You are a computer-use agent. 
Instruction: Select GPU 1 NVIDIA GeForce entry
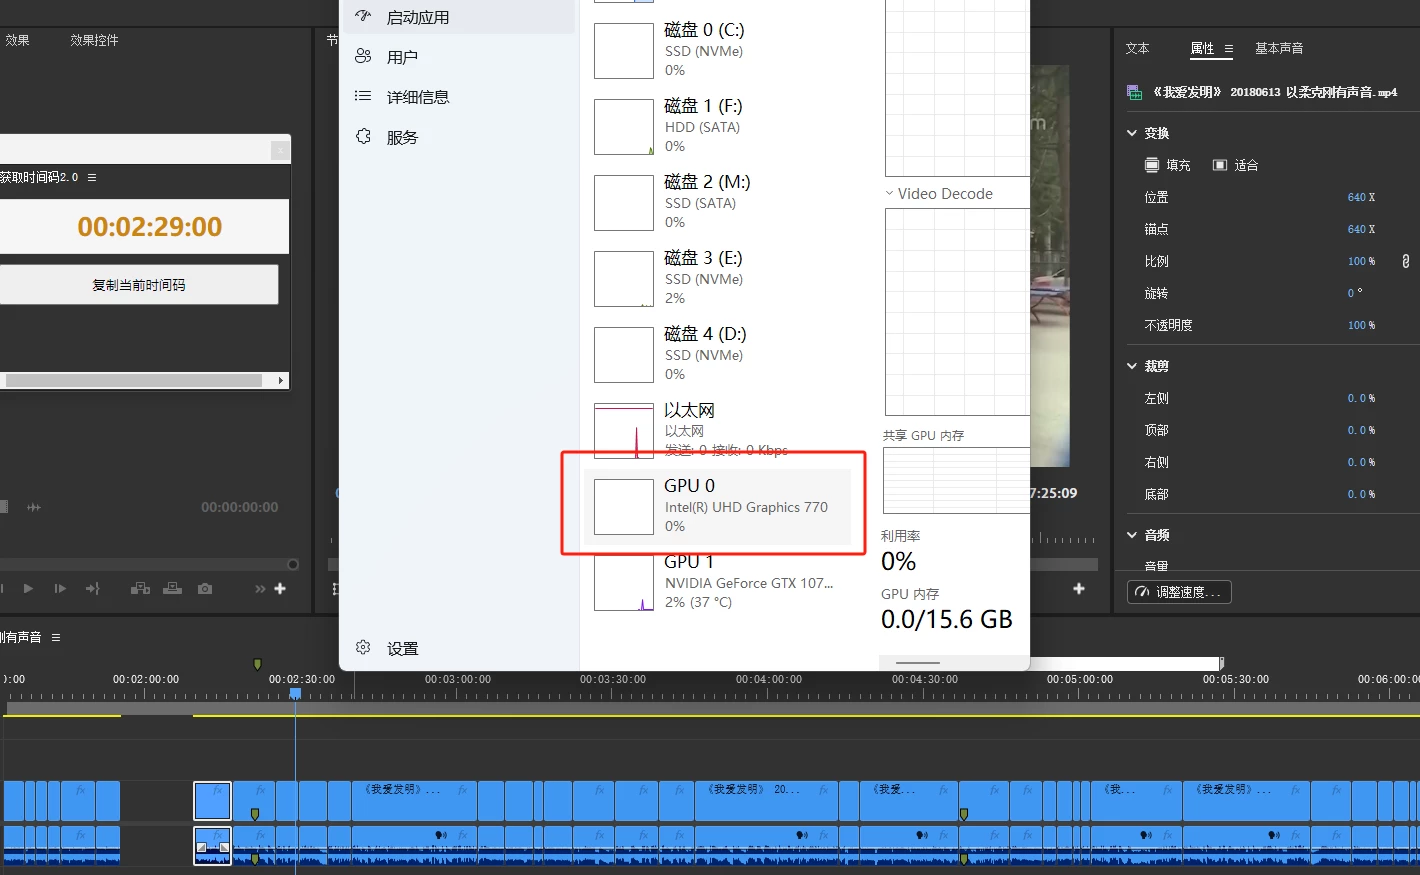717,583
